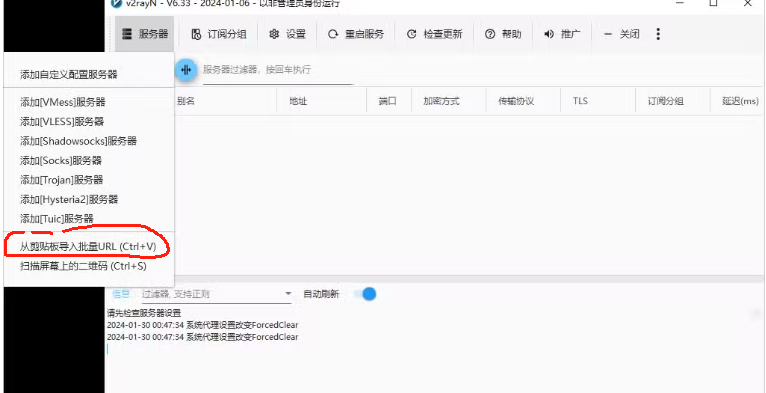Toggle the 自动刷新 auto-refresh switch
The width and height of the screenshot is (766, 393).
tap(365, 294)
